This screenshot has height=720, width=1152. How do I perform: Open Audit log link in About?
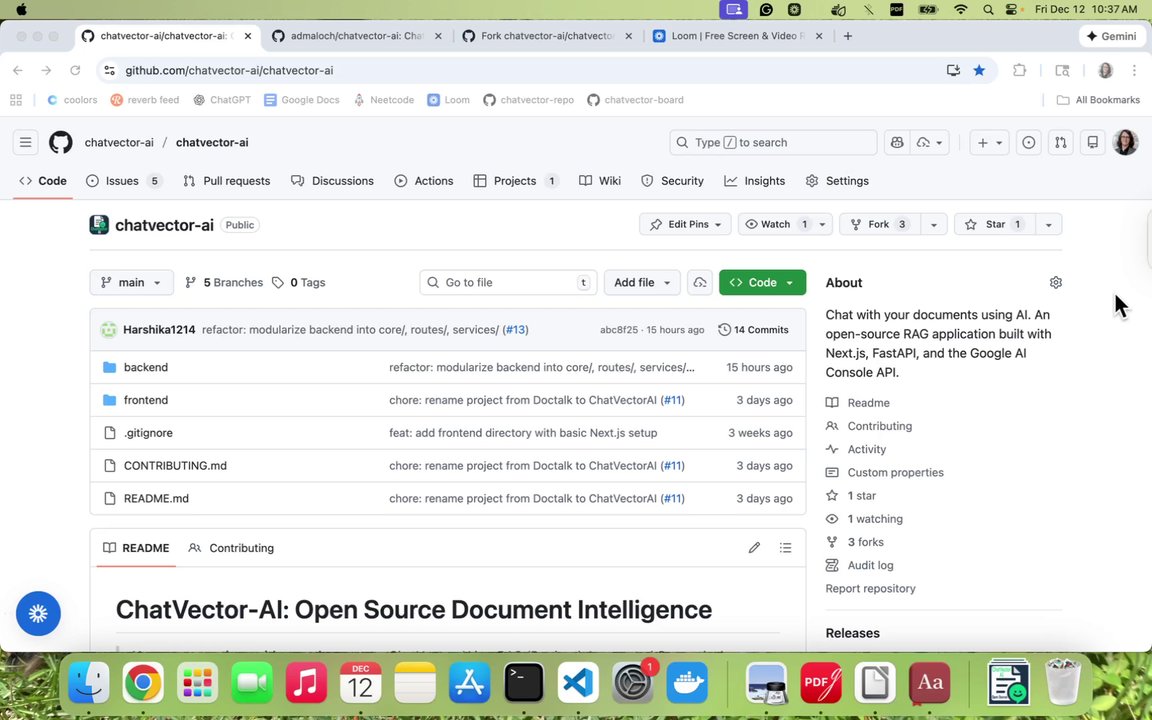[870, 566]
